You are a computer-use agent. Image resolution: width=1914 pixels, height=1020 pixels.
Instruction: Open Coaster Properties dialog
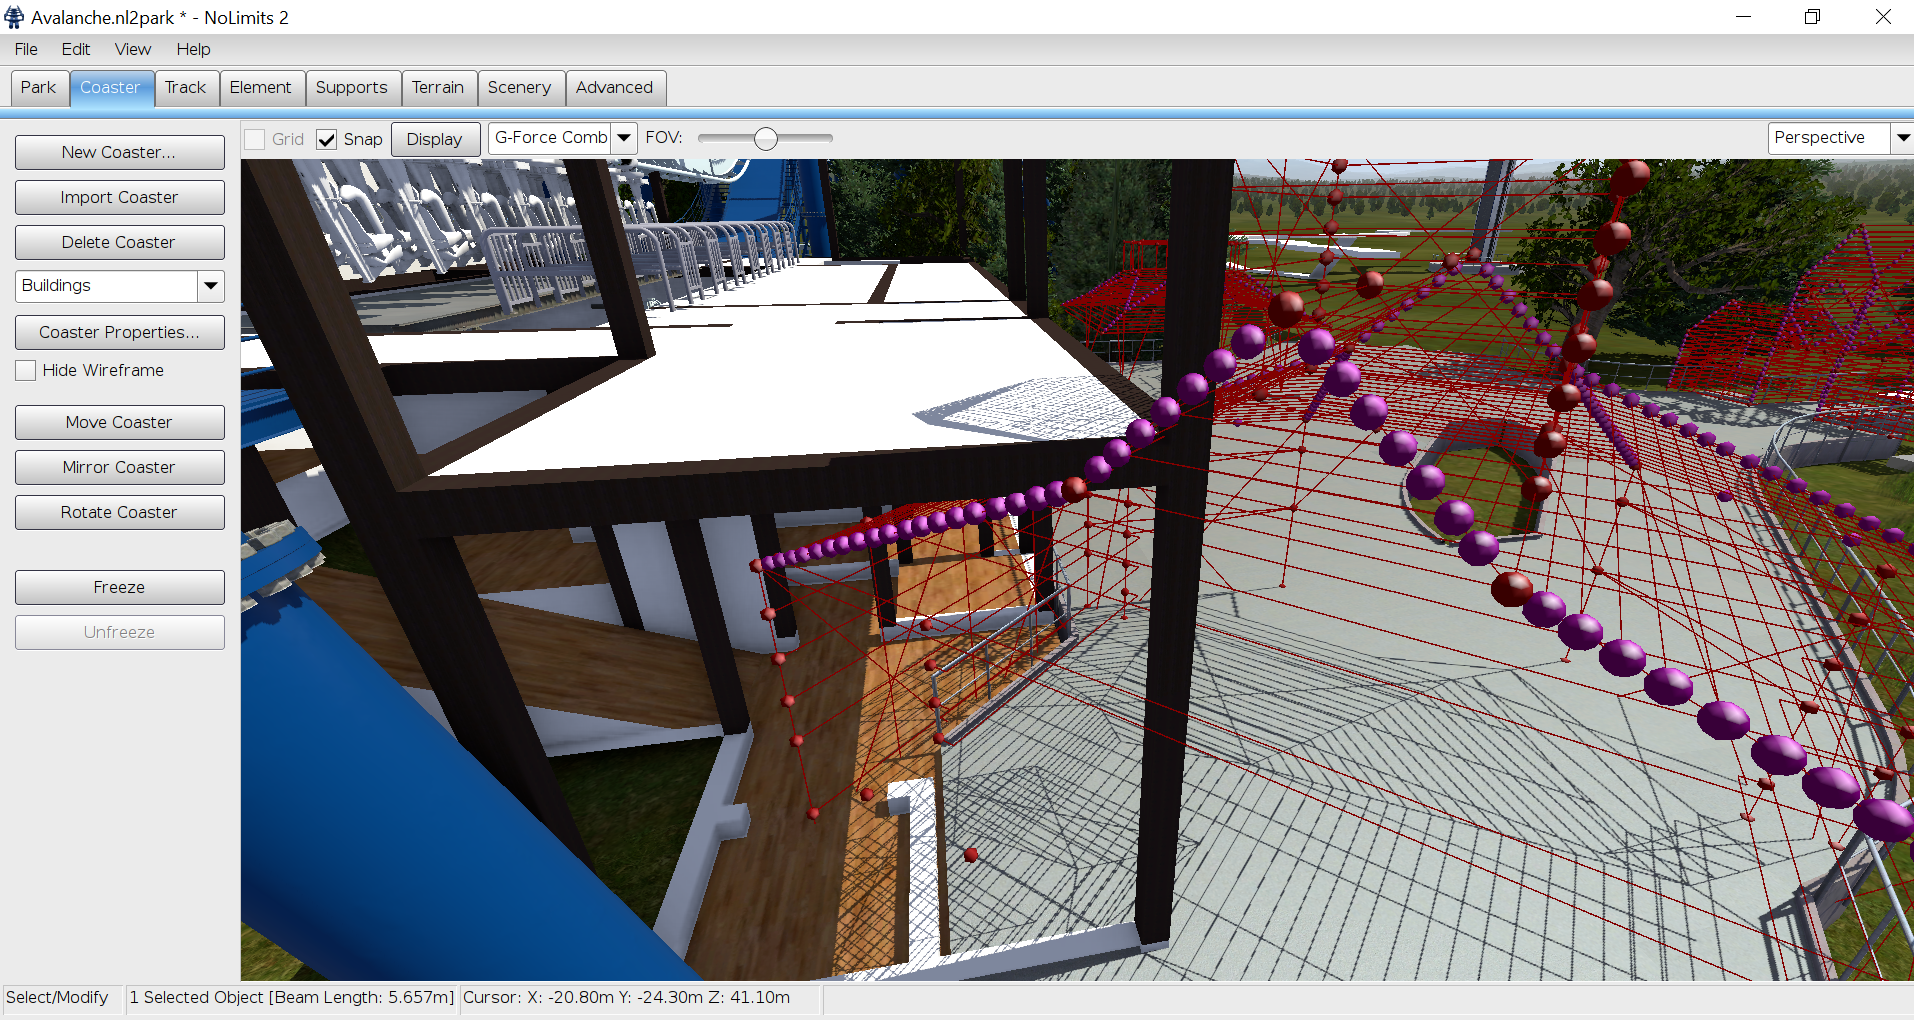point(119,332)
